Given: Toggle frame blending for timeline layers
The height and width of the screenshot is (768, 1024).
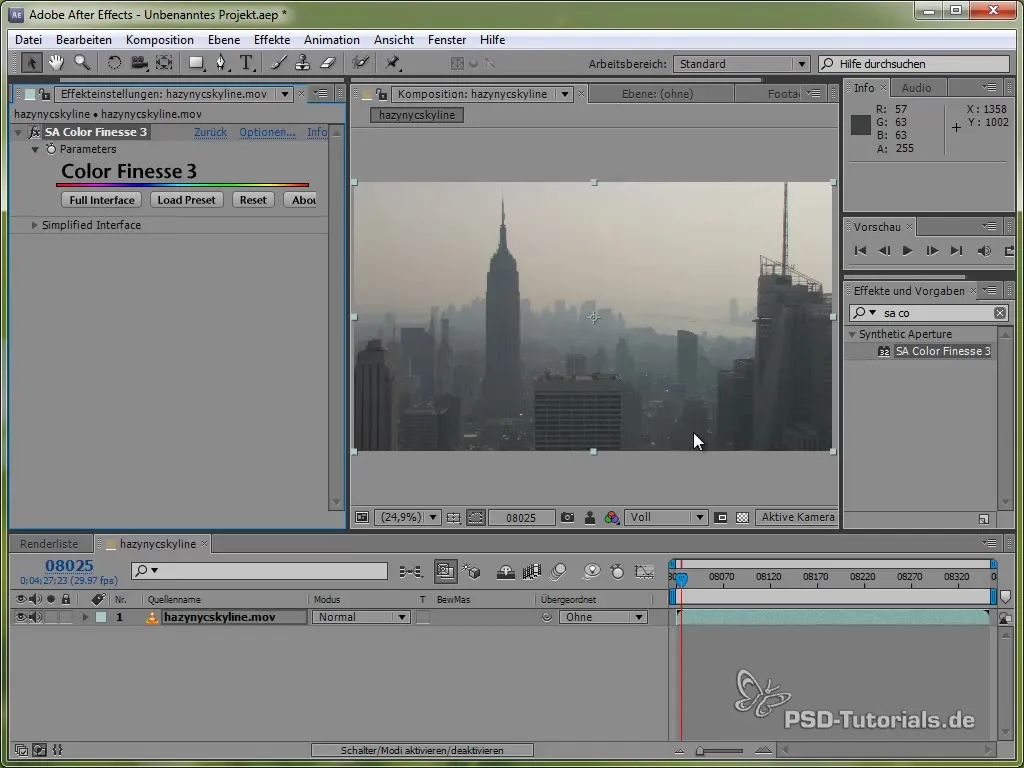Looking at the screenshot, I should [x=532, y=572].
